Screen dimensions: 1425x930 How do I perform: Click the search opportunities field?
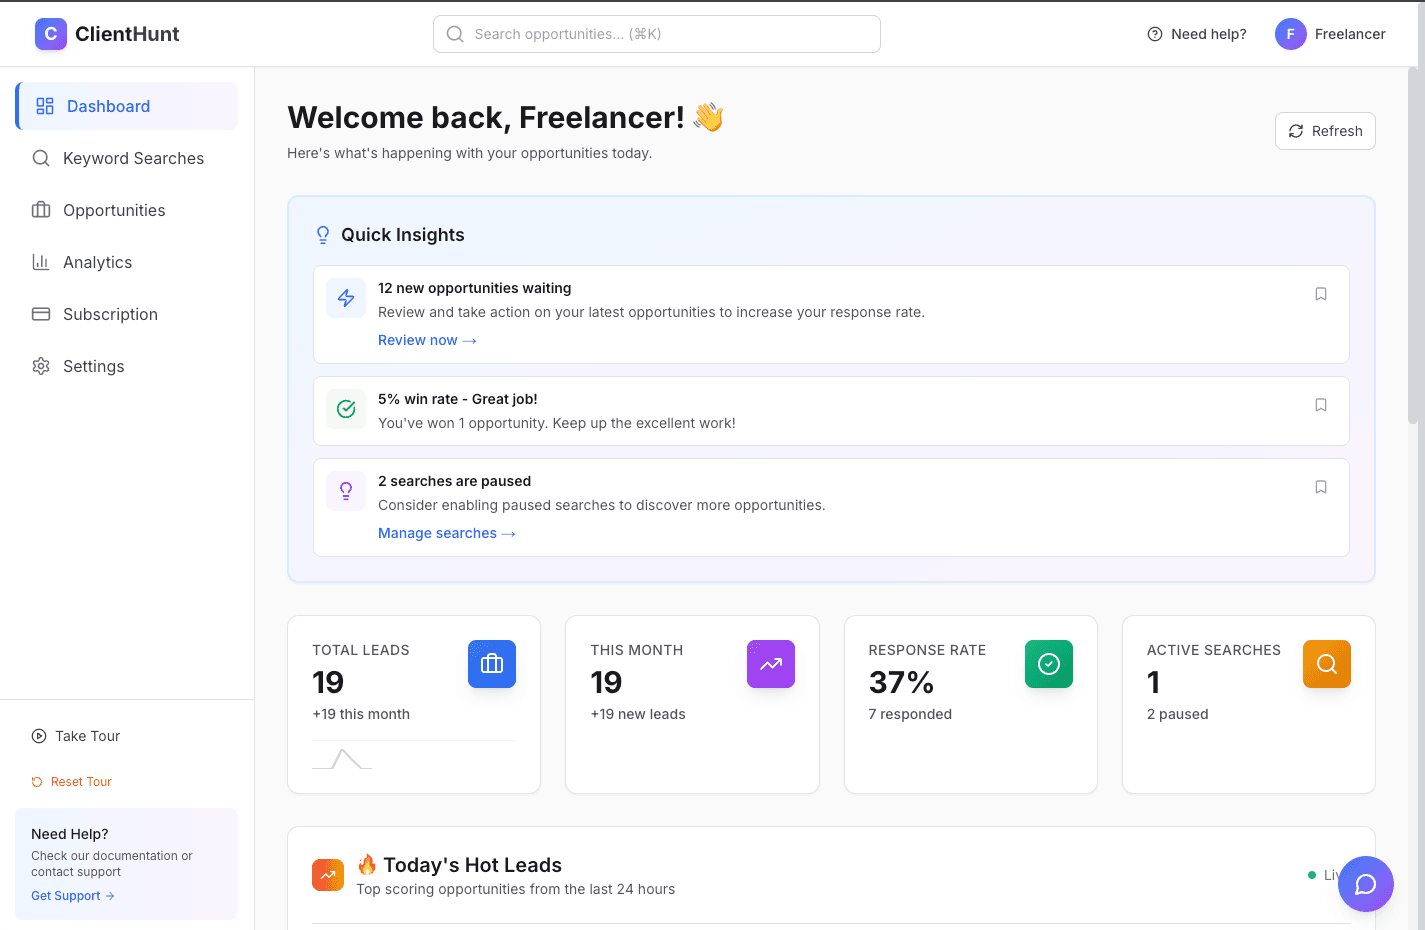[x=656, y=33]
